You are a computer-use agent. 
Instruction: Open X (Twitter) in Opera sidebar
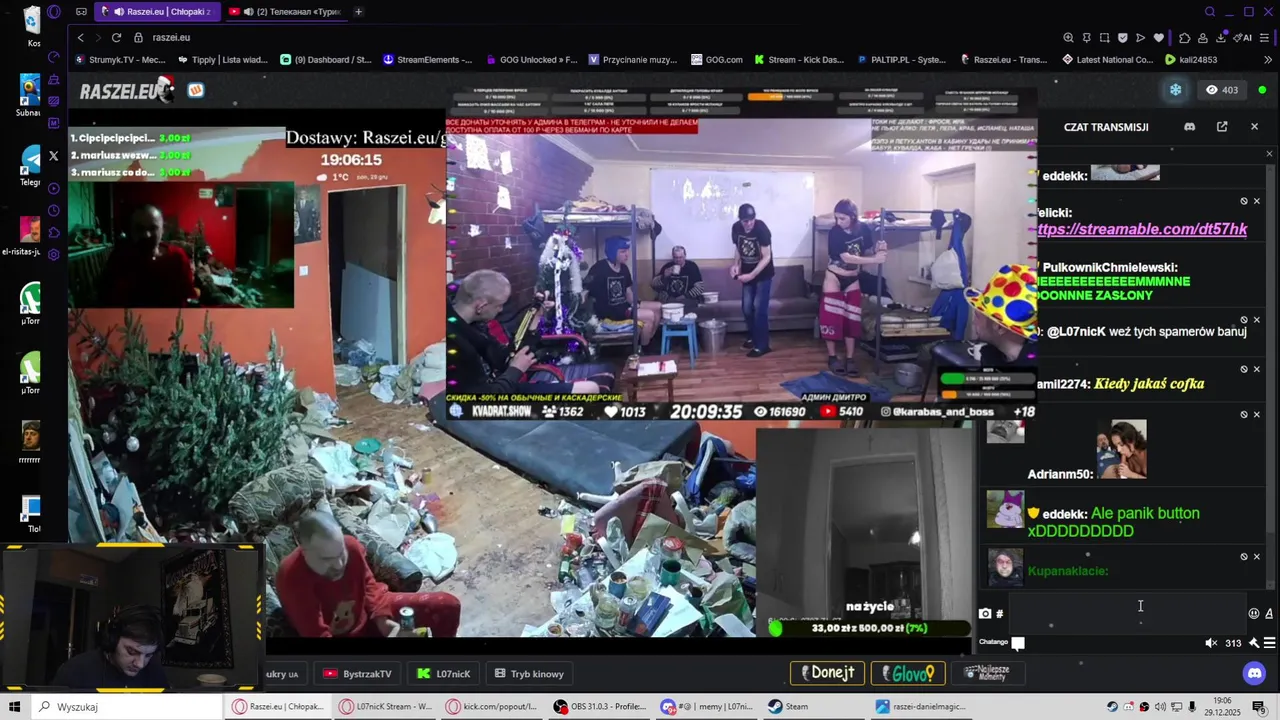[x=53, y=156]
